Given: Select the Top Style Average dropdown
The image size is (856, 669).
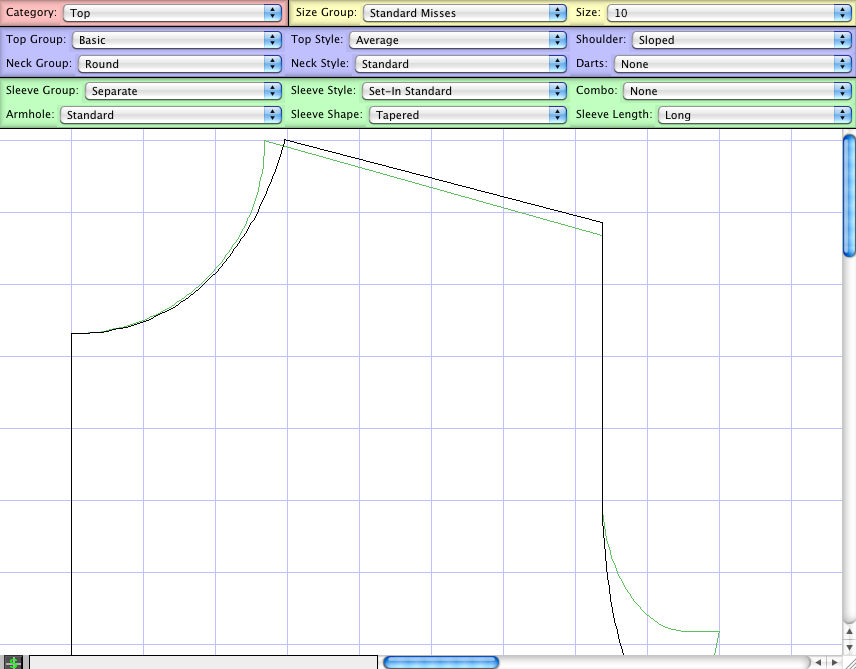Looking at the screenshot, I should pyautogui.click(x=458, y=40).
